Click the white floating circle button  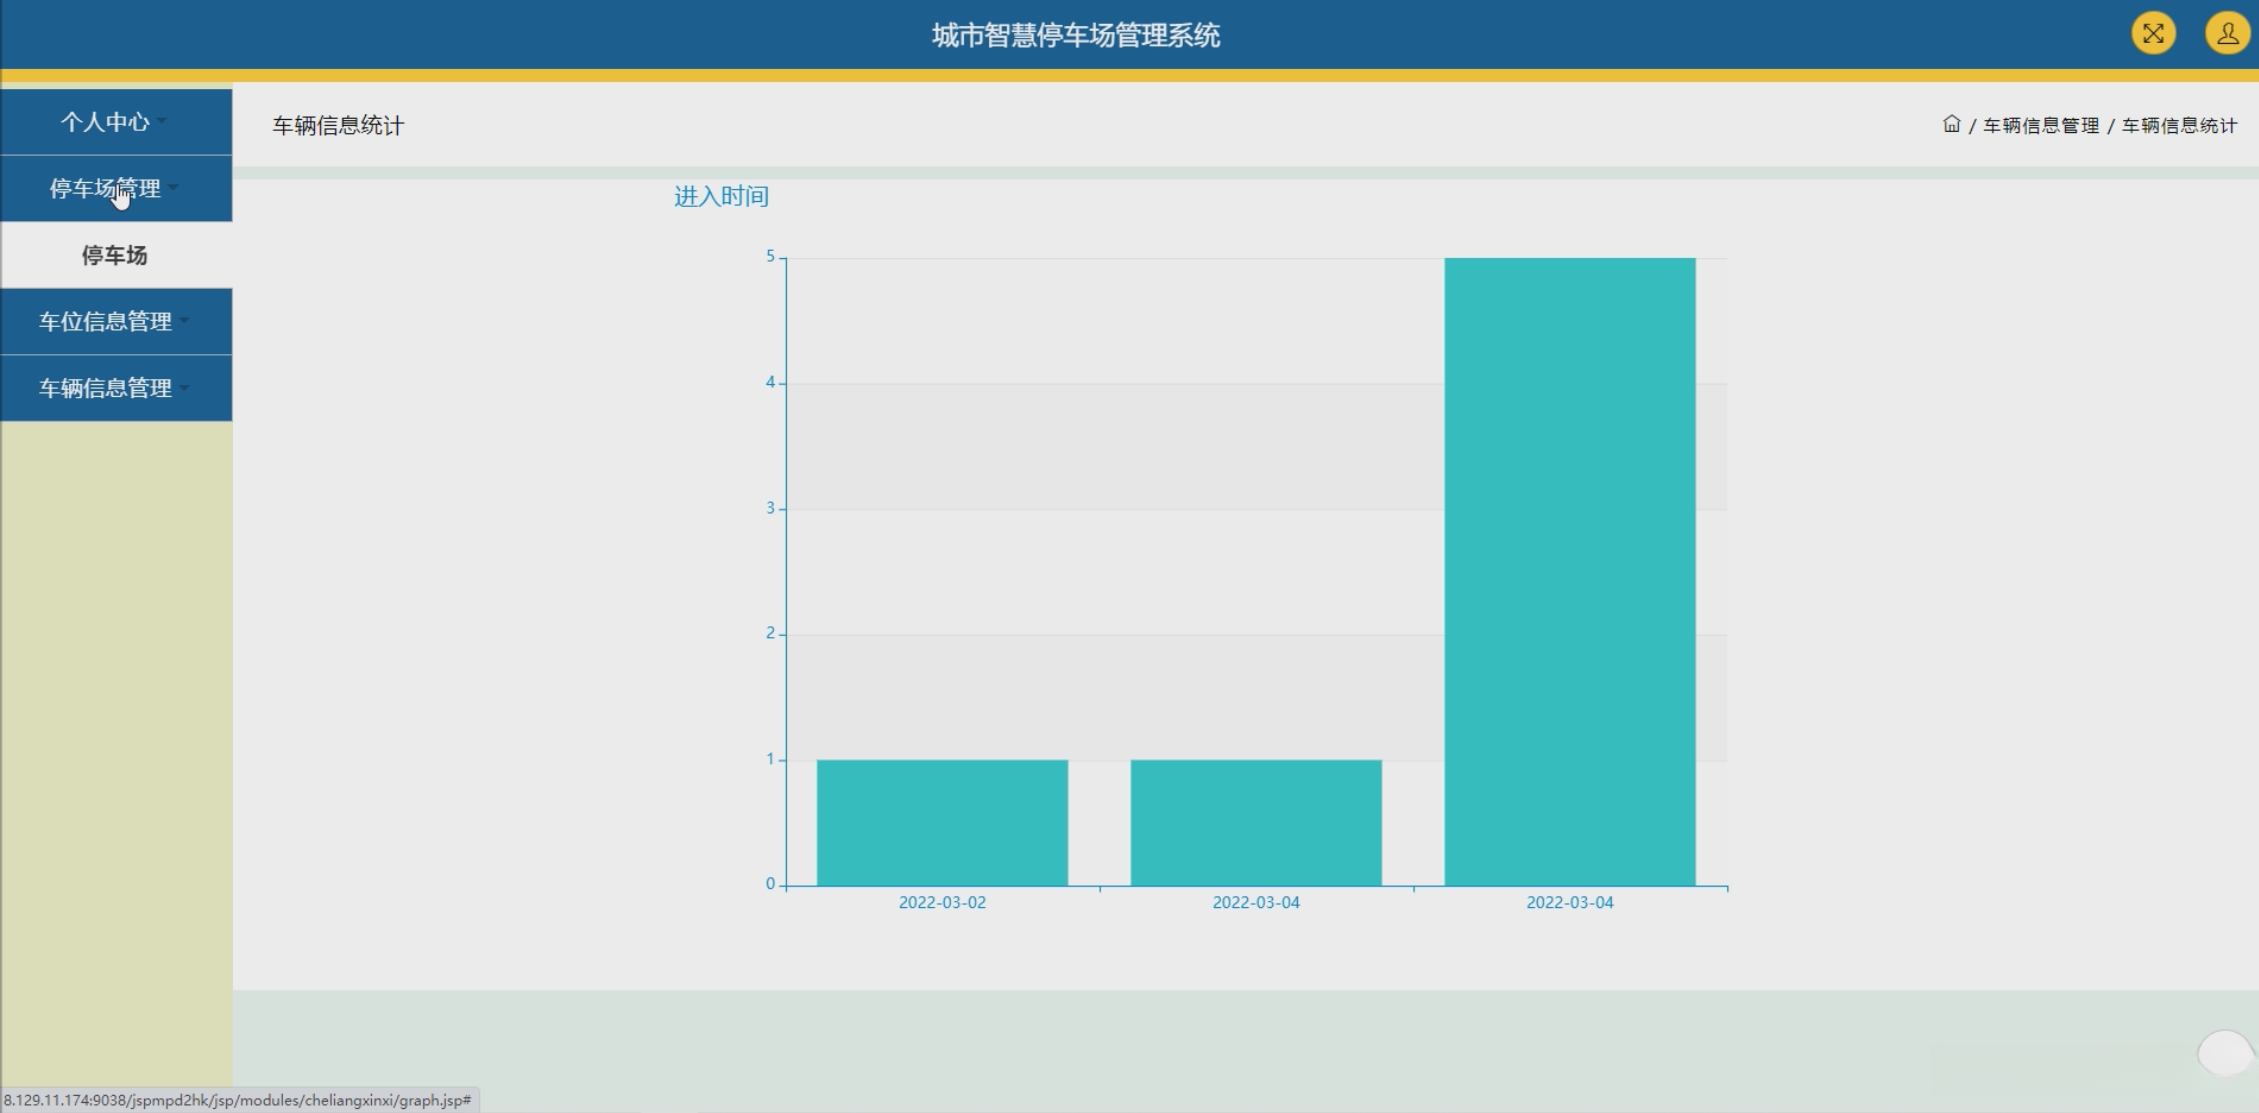(2224, 1053)
